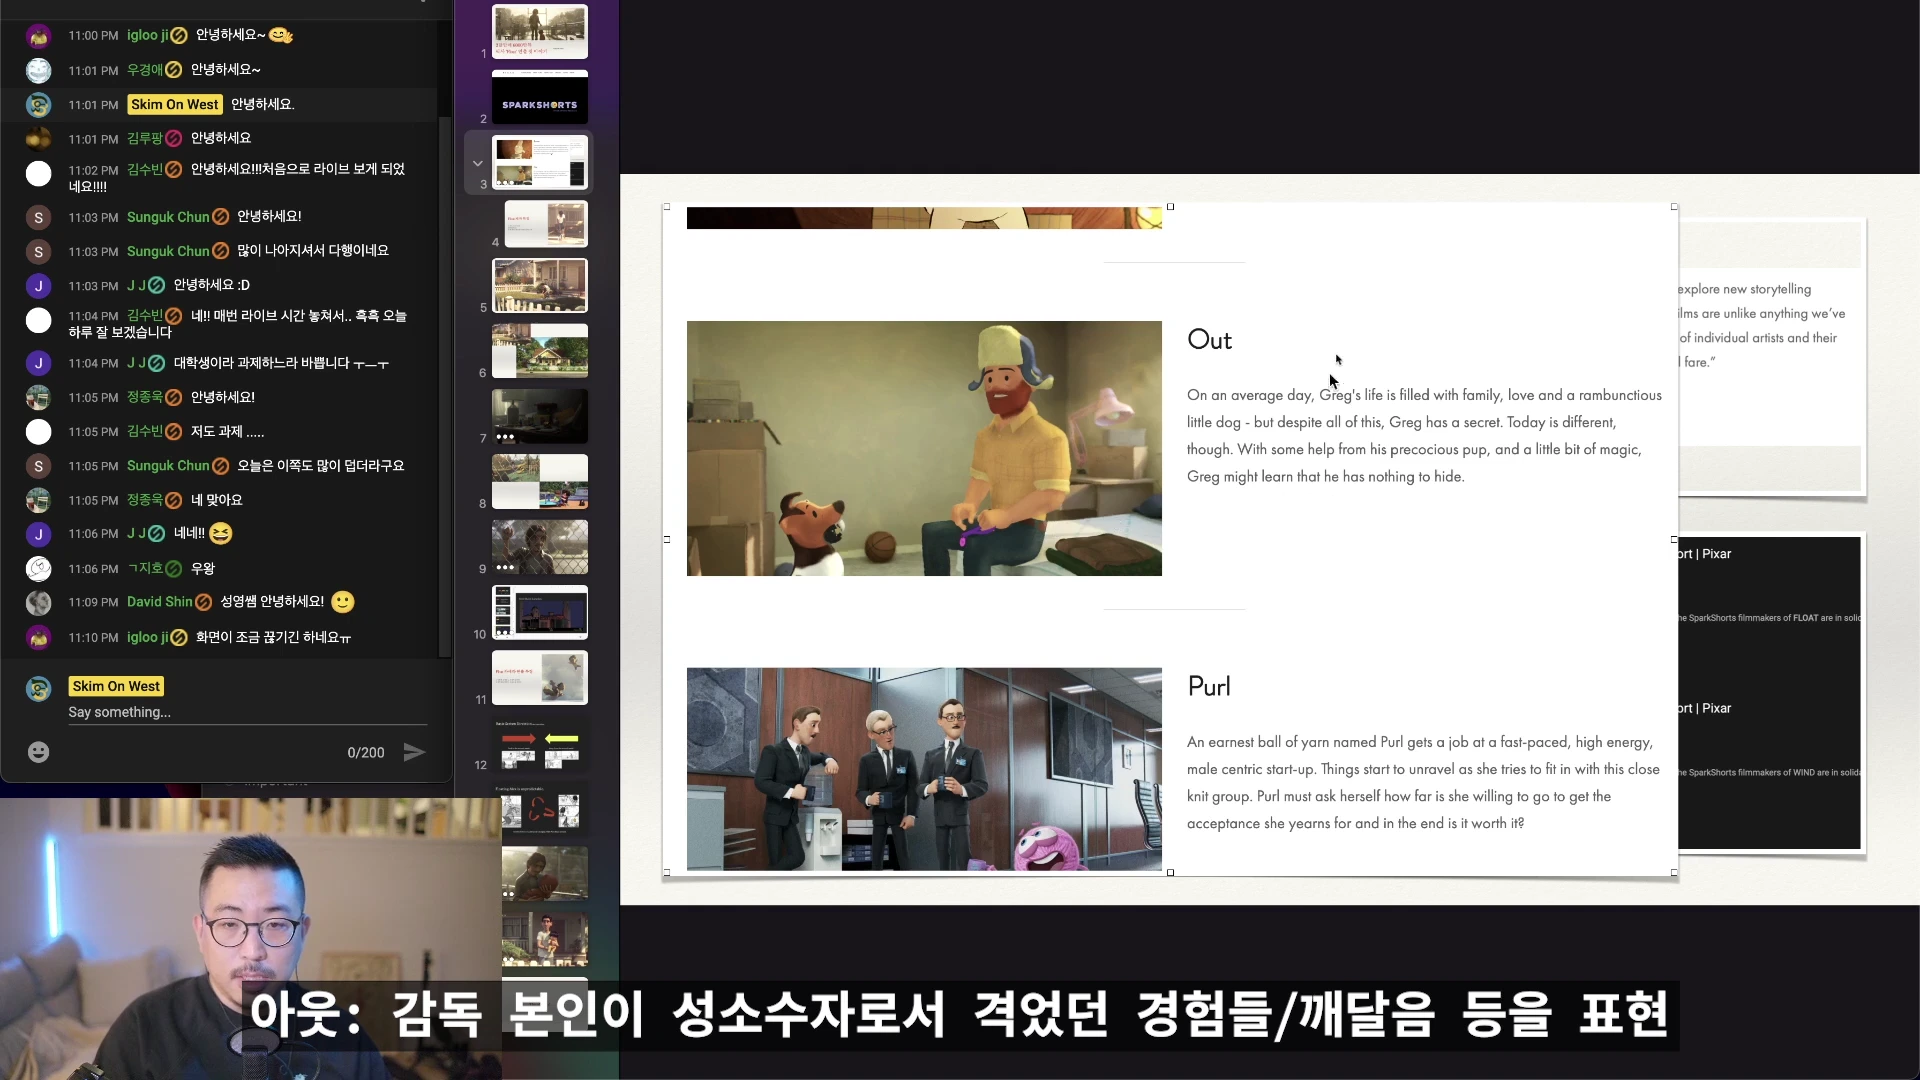Click 'Skim On West' highlighted chat name at 11:01 PM
1920x1080 pixels.
tap(175, 104)
